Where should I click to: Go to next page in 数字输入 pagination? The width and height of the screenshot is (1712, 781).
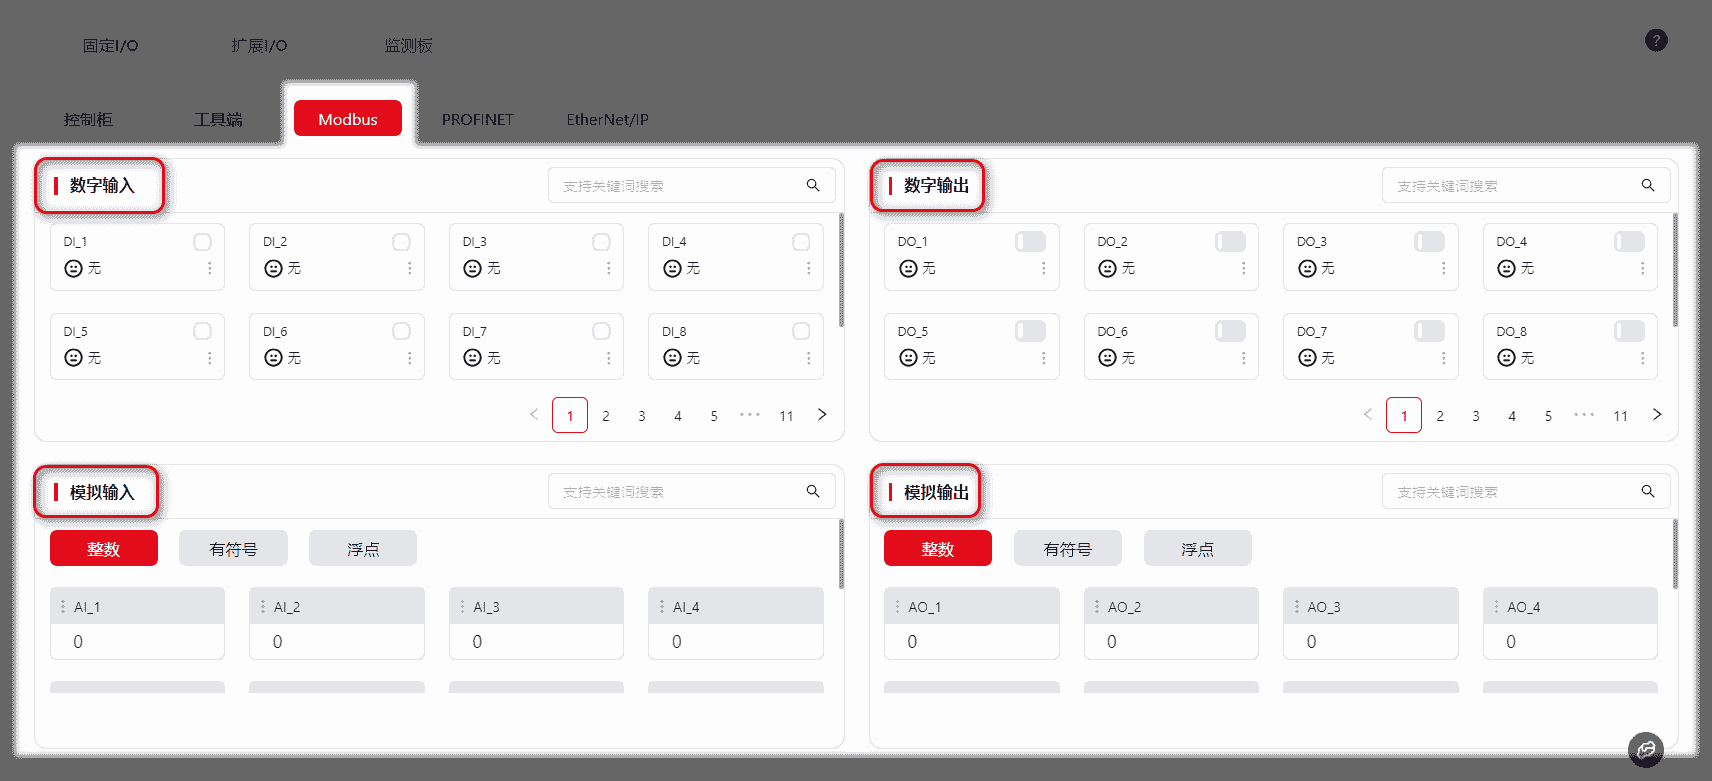coord(822,415)
